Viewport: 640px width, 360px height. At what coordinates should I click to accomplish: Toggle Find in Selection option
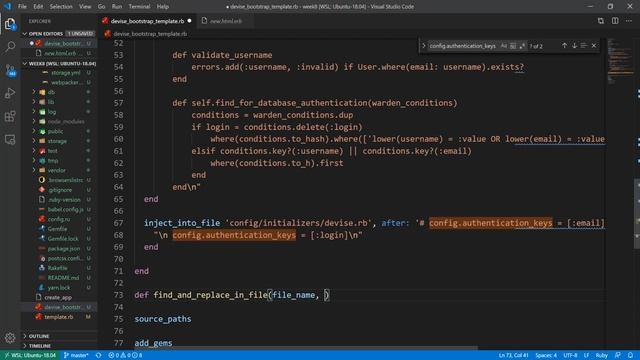pyautogui.click(x=584, y=46)
